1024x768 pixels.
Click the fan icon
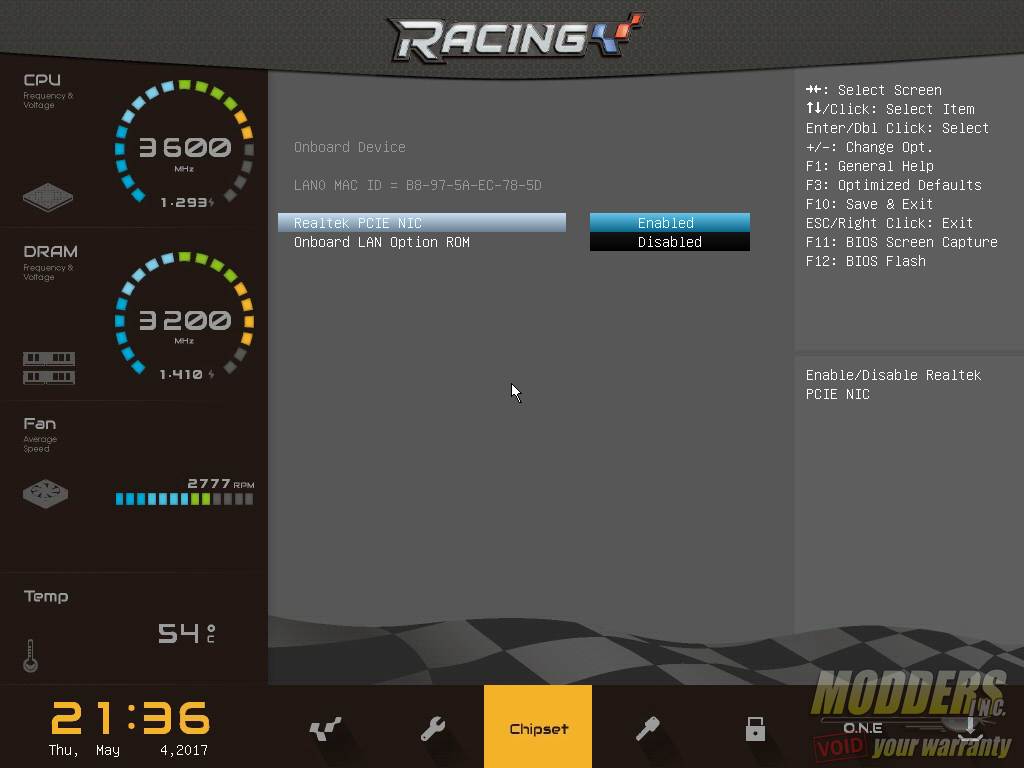[45, 494]
